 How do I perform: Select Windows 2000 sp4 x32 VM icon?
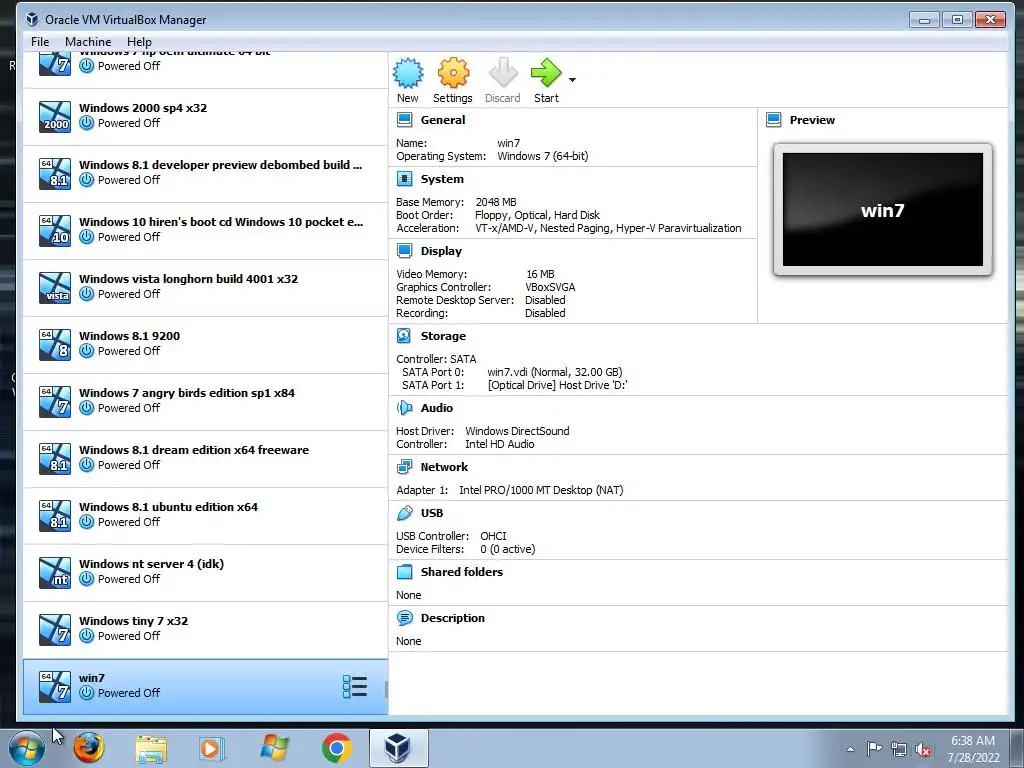pos(55,116)
